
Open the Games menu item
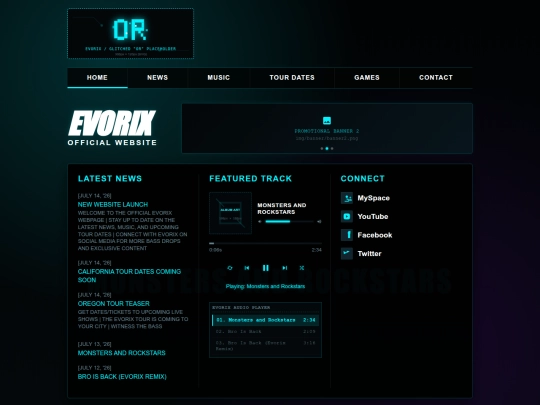tap(367, 78)
